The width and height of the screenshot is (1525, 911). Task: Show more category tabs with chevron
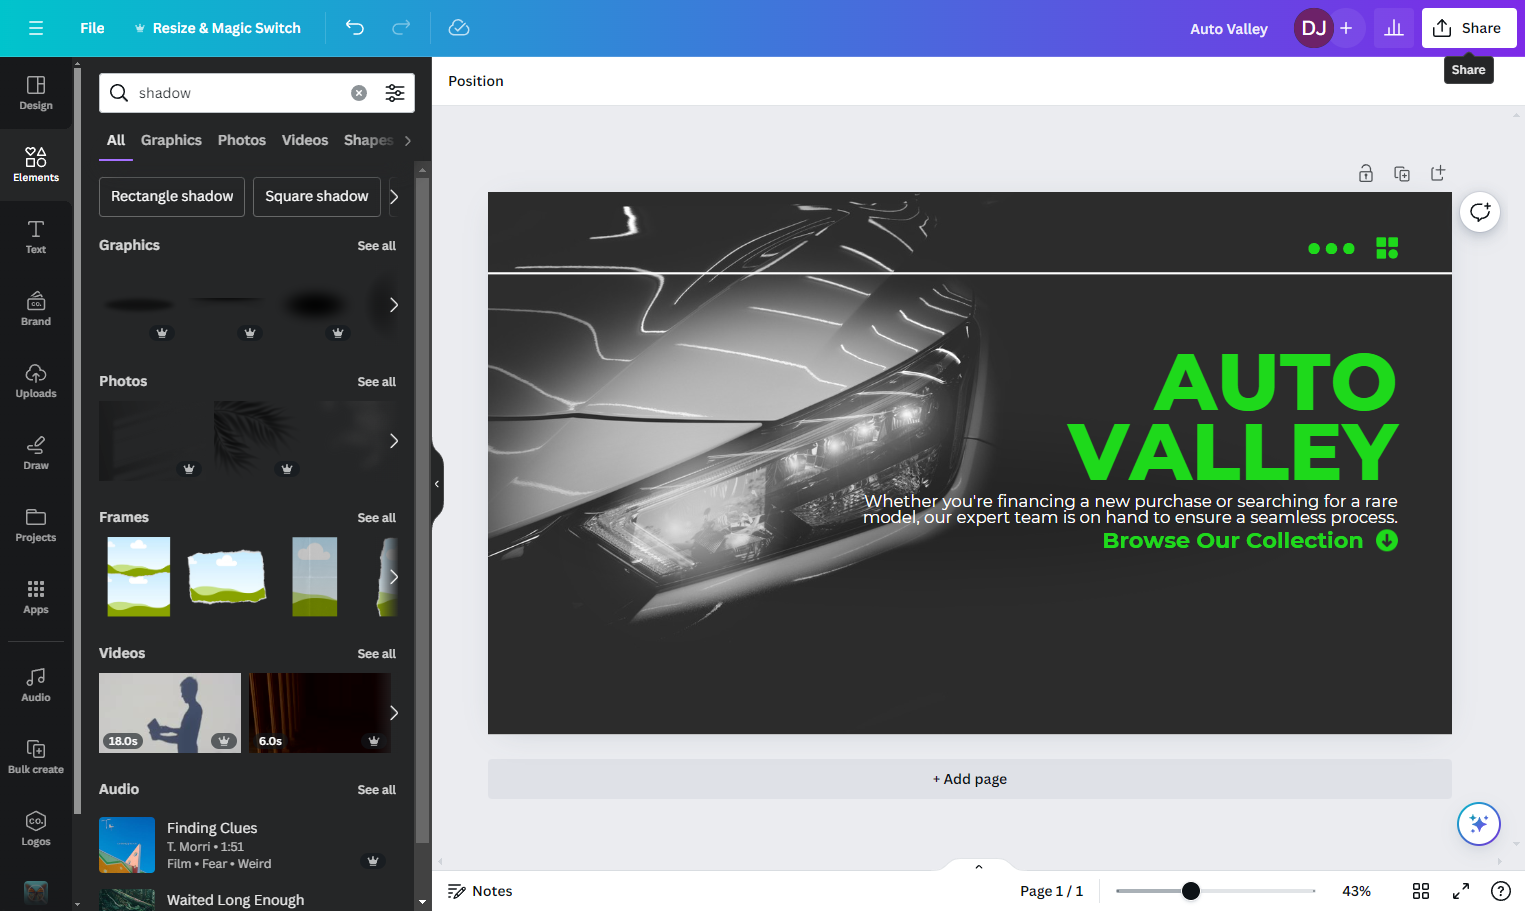pyautogui.click(x=408, y=141)
